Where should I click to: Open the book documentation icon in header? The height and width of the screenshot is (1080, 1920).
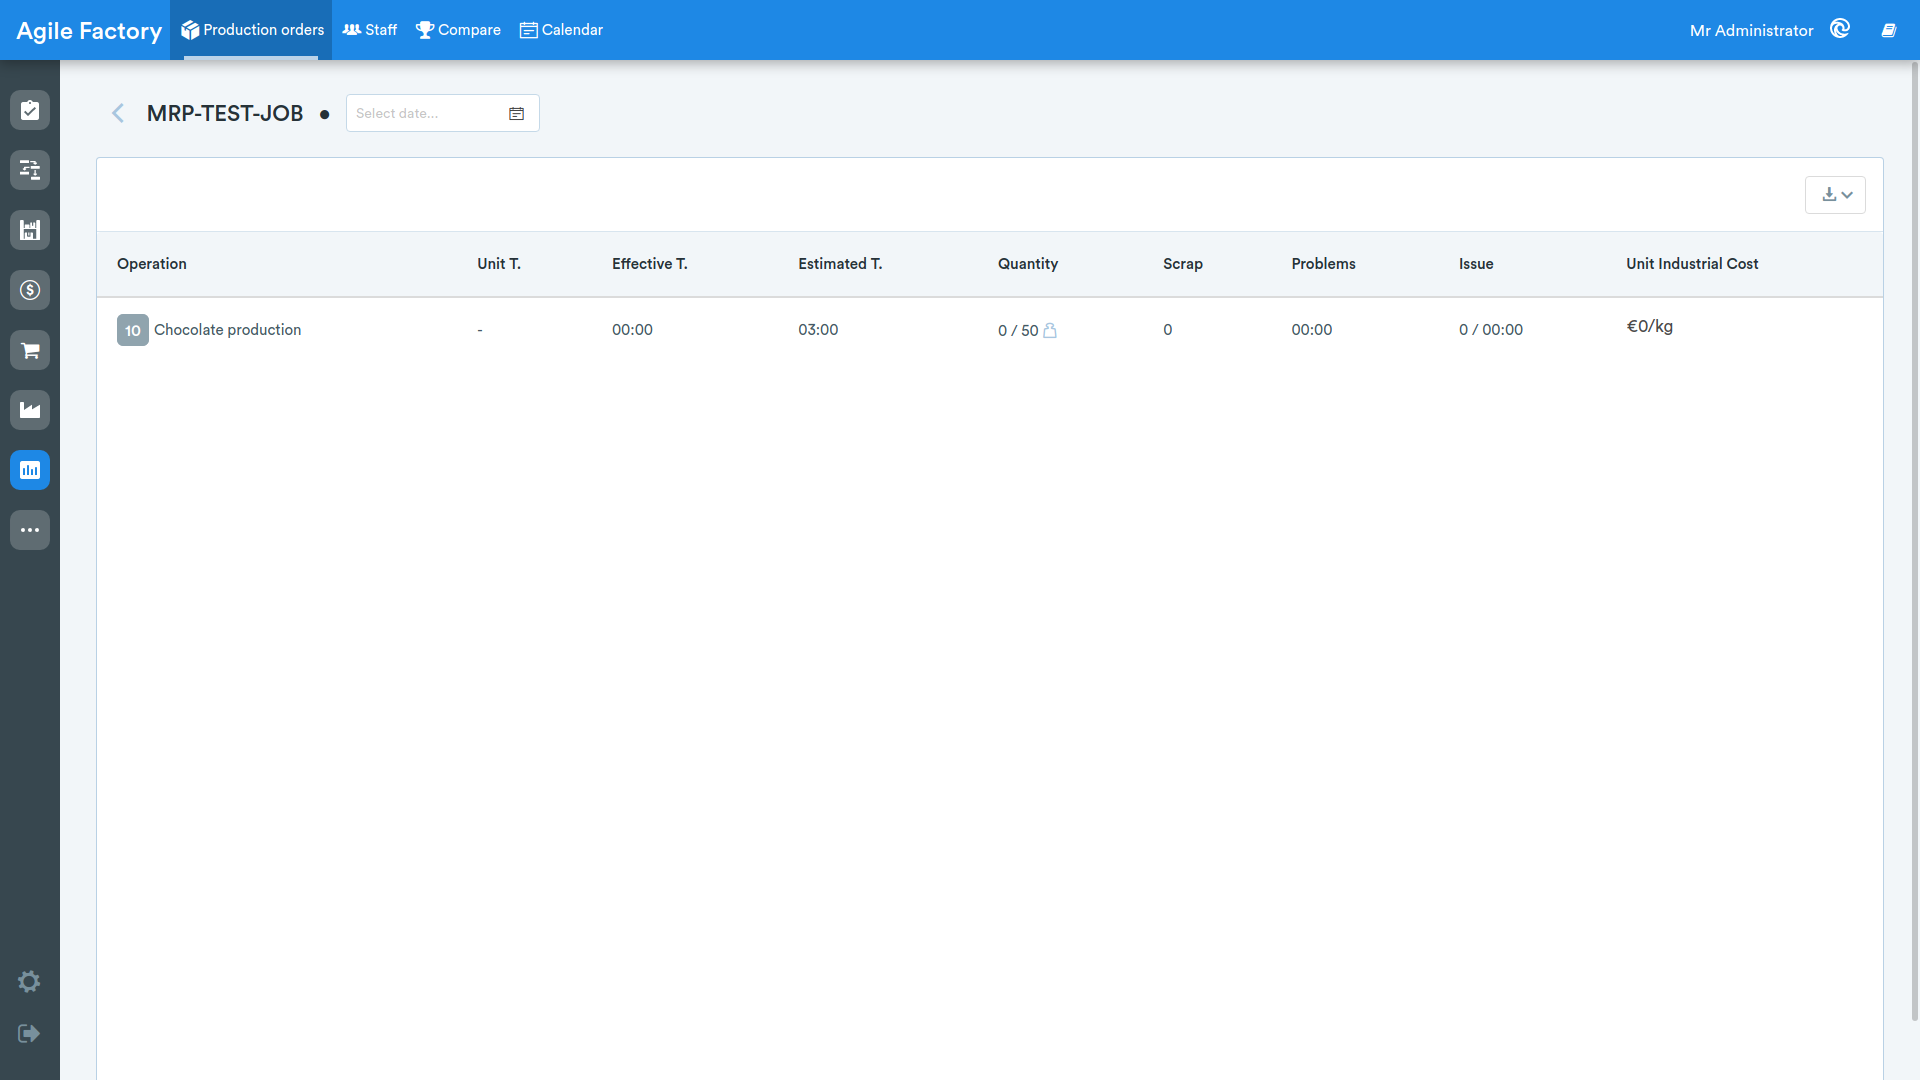(1889, 30)
